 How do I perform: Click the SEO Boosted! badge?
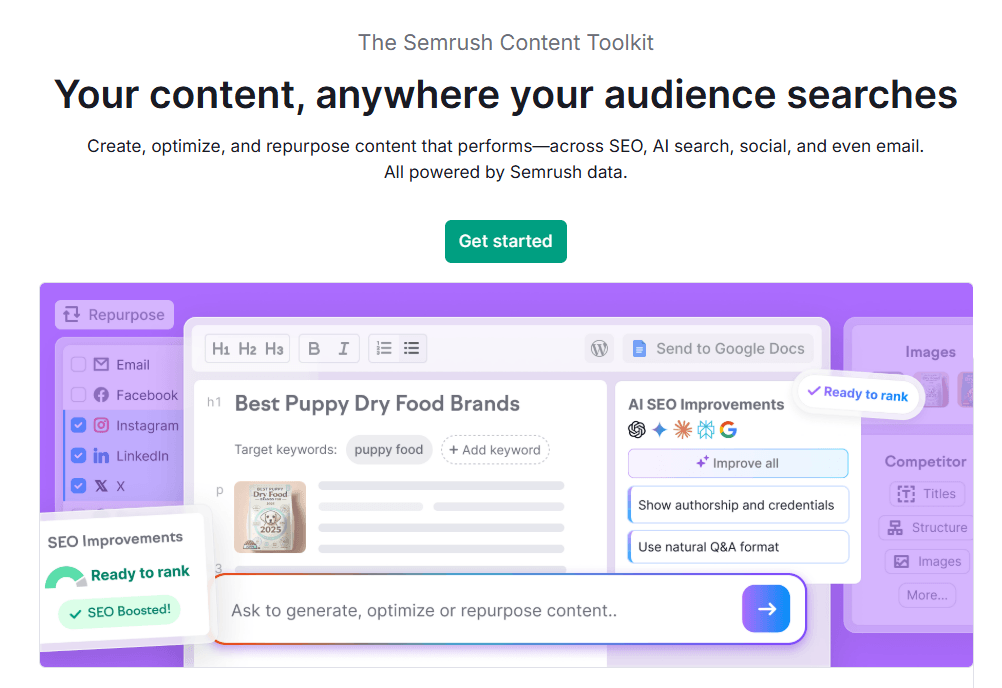119,612
